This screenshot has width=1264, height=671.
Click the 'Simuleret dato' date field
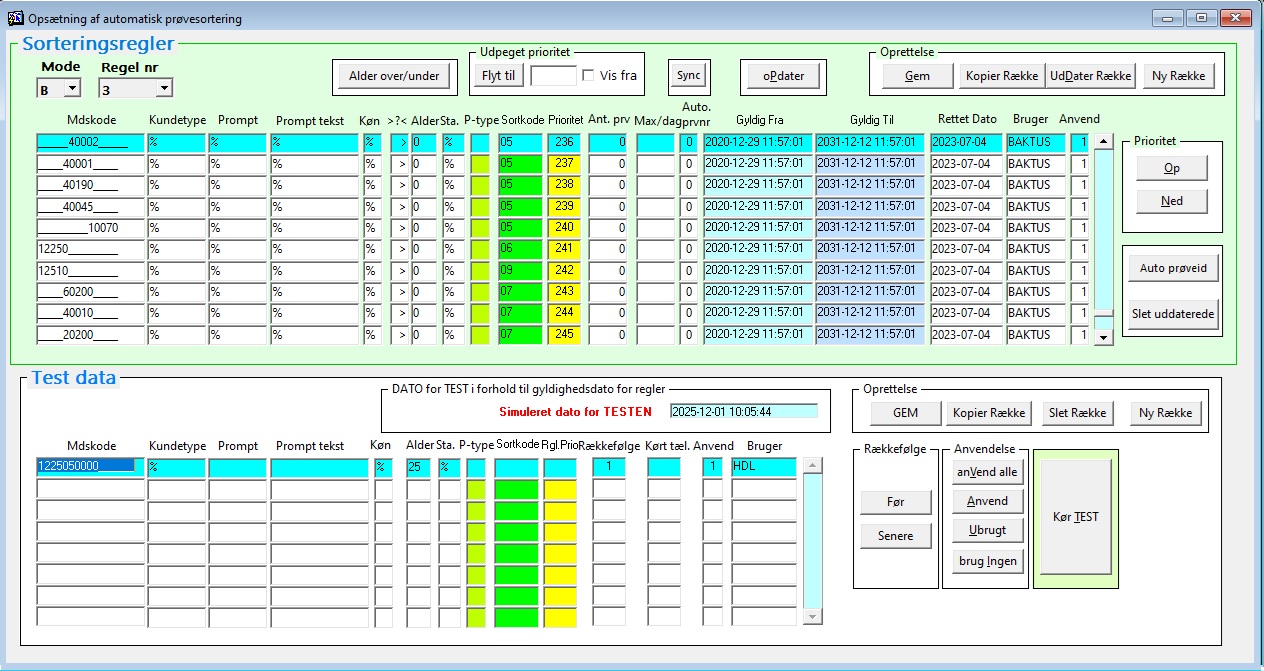(743, 411)
